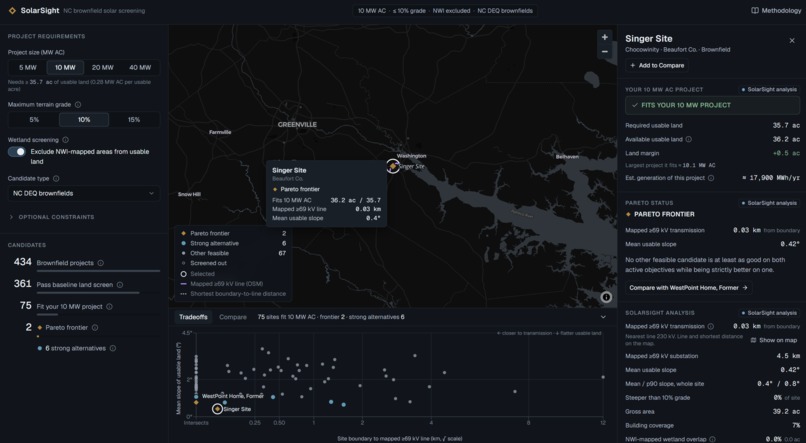Open the map attribution info icon
The width and height of the screenshot is (806, 443).
(606, 297)
